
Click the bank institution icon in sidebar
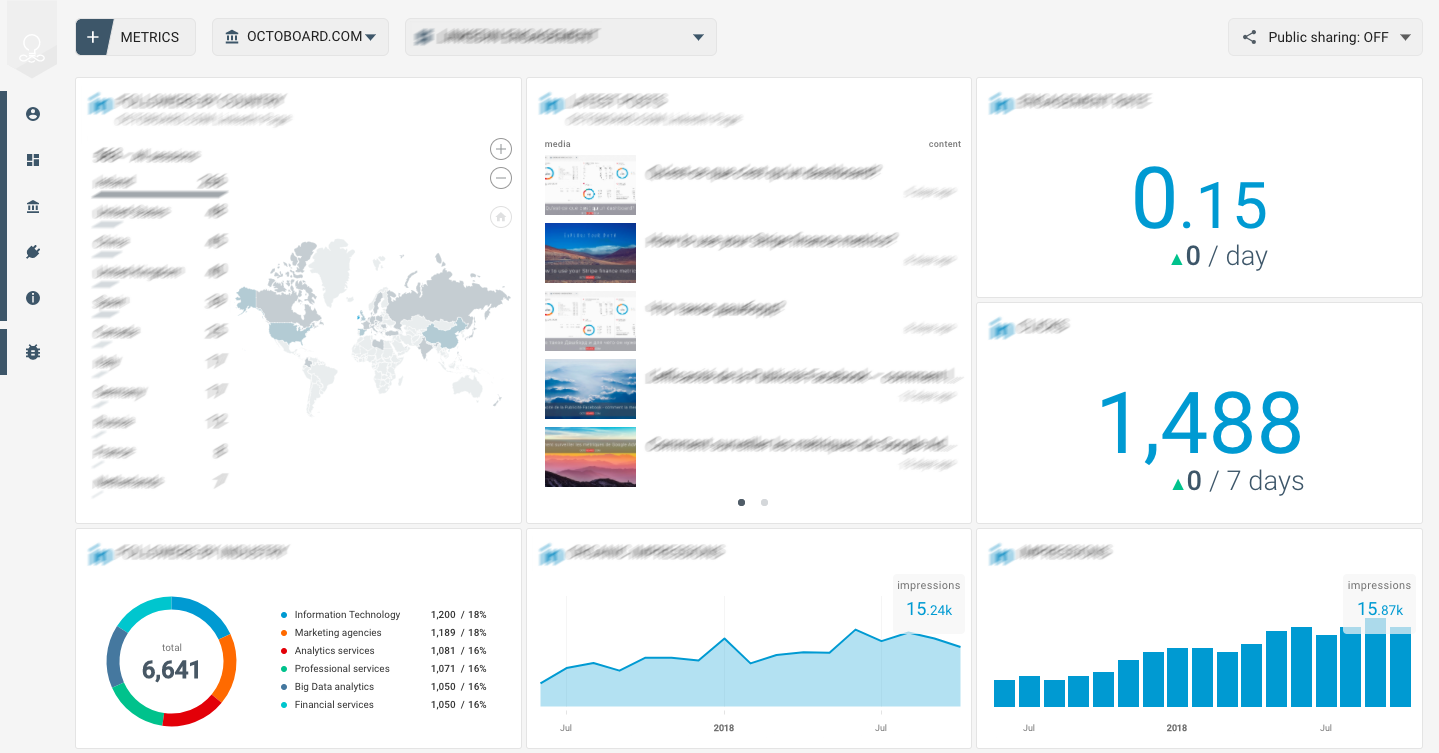(x=32, y=206)
